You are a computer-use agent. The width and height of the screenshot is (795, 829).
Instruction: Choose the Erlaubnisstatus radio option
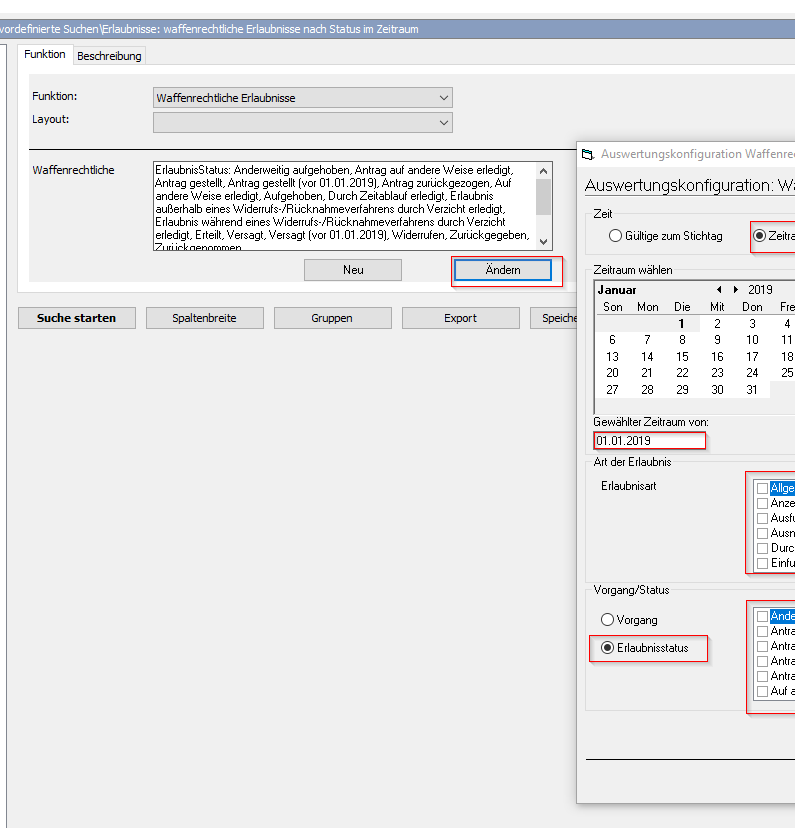[607, 649]
